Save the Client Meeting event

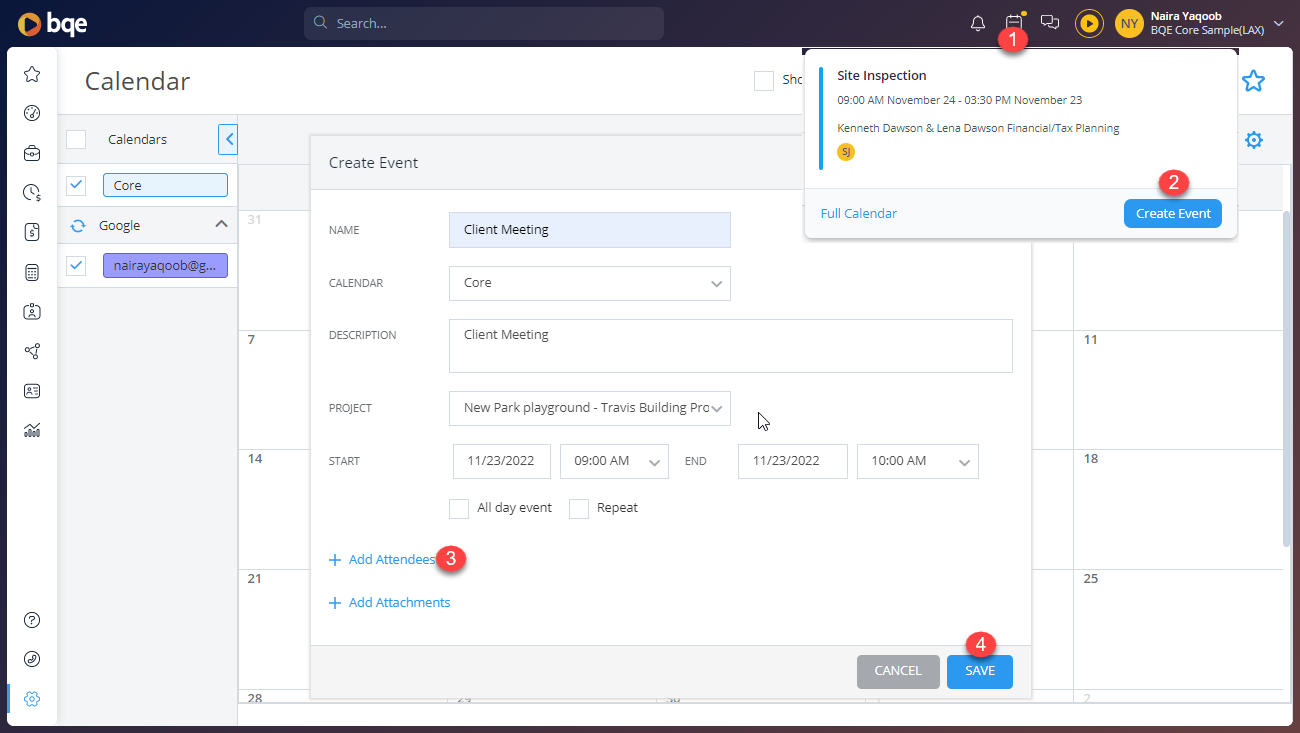[979, 671]
